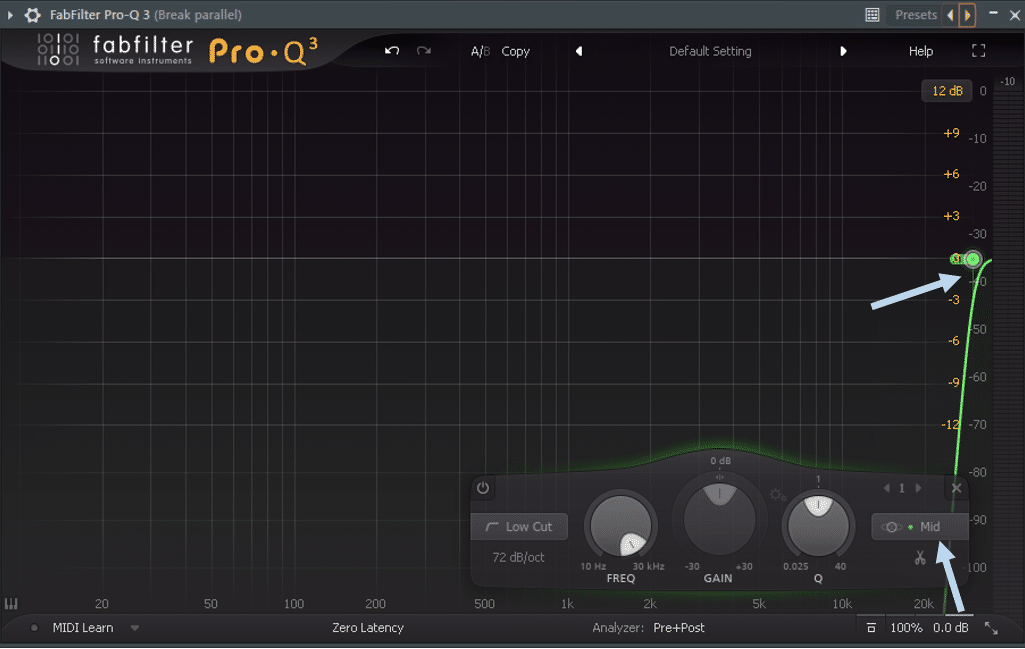This screenshot has width=1025, height=649.
Task: Click the Q knob
Action: [818, 526]
